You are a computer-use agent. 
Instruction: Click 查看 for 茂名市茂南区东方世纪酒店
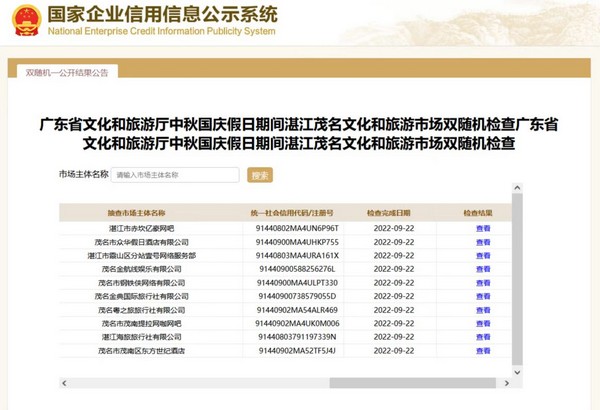[483, 351]
